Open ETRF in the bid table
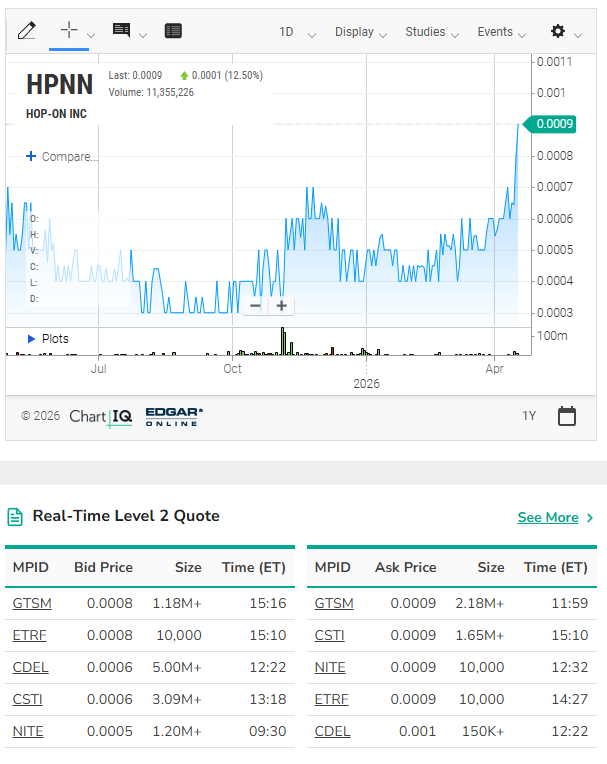Screen dimensions: 607x764 pos(29,635)
